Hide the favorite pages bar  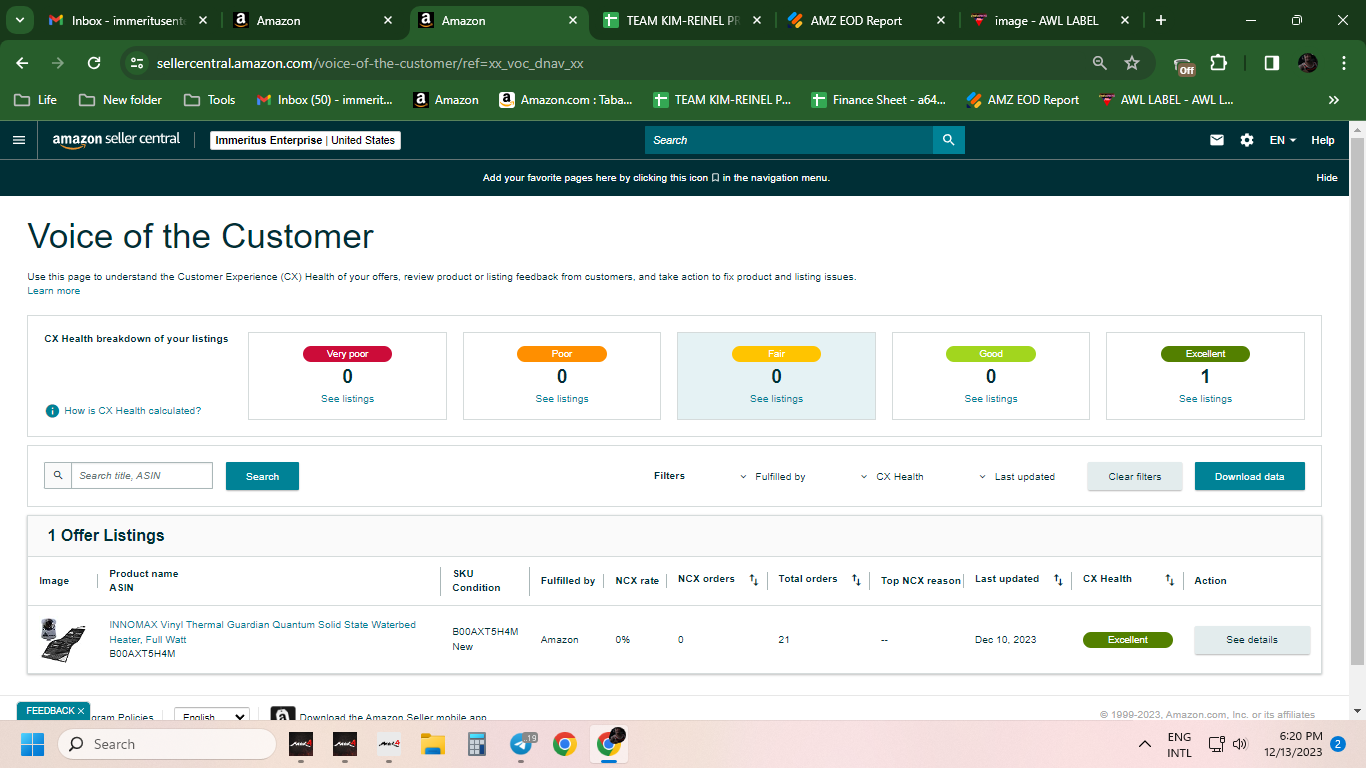click(x=1327, y=178)
